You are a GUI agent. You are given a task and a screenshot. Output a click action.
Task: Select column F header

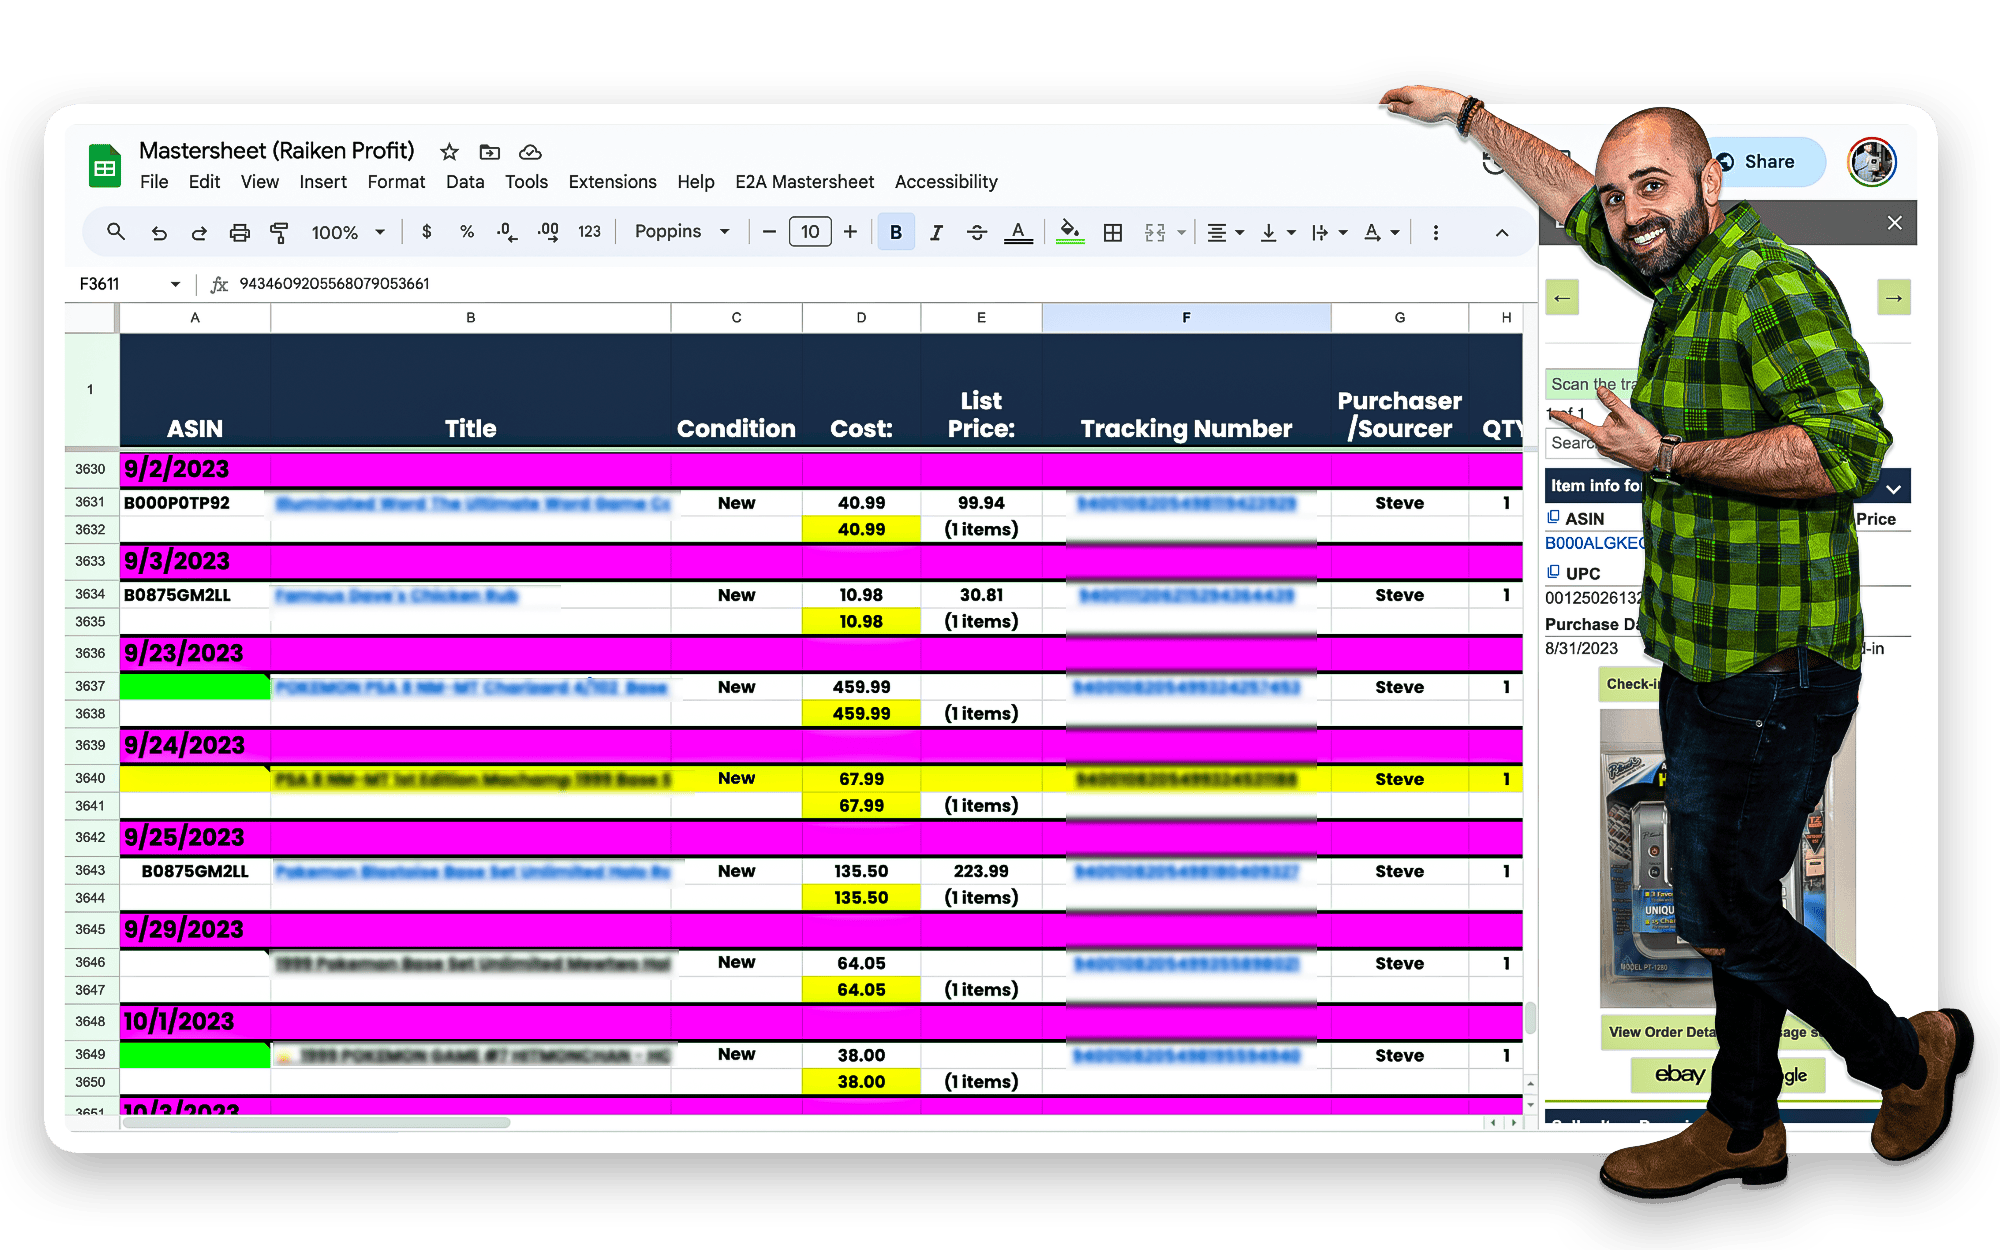pyautogui.click(x=1186, y=318)
